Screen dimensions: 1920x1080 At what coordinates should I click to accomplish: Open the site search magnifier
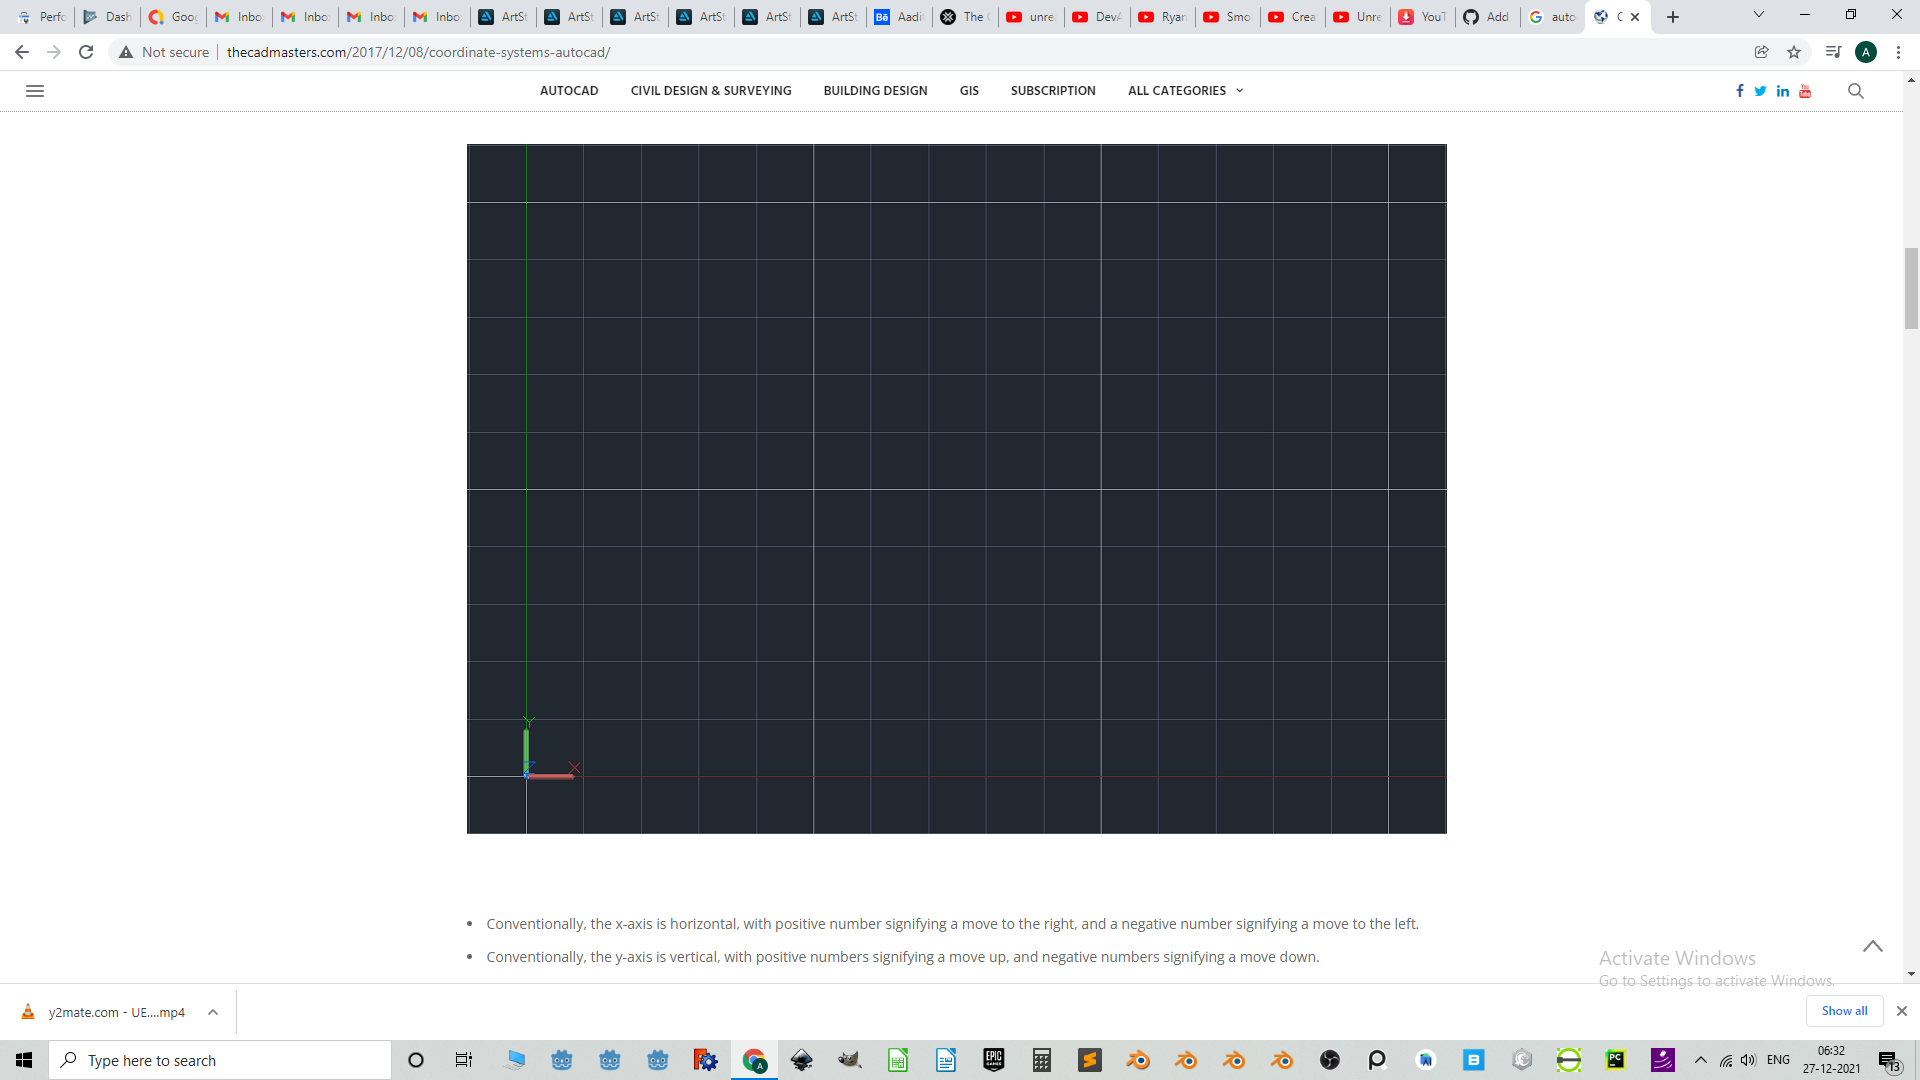pos(1856,90)
